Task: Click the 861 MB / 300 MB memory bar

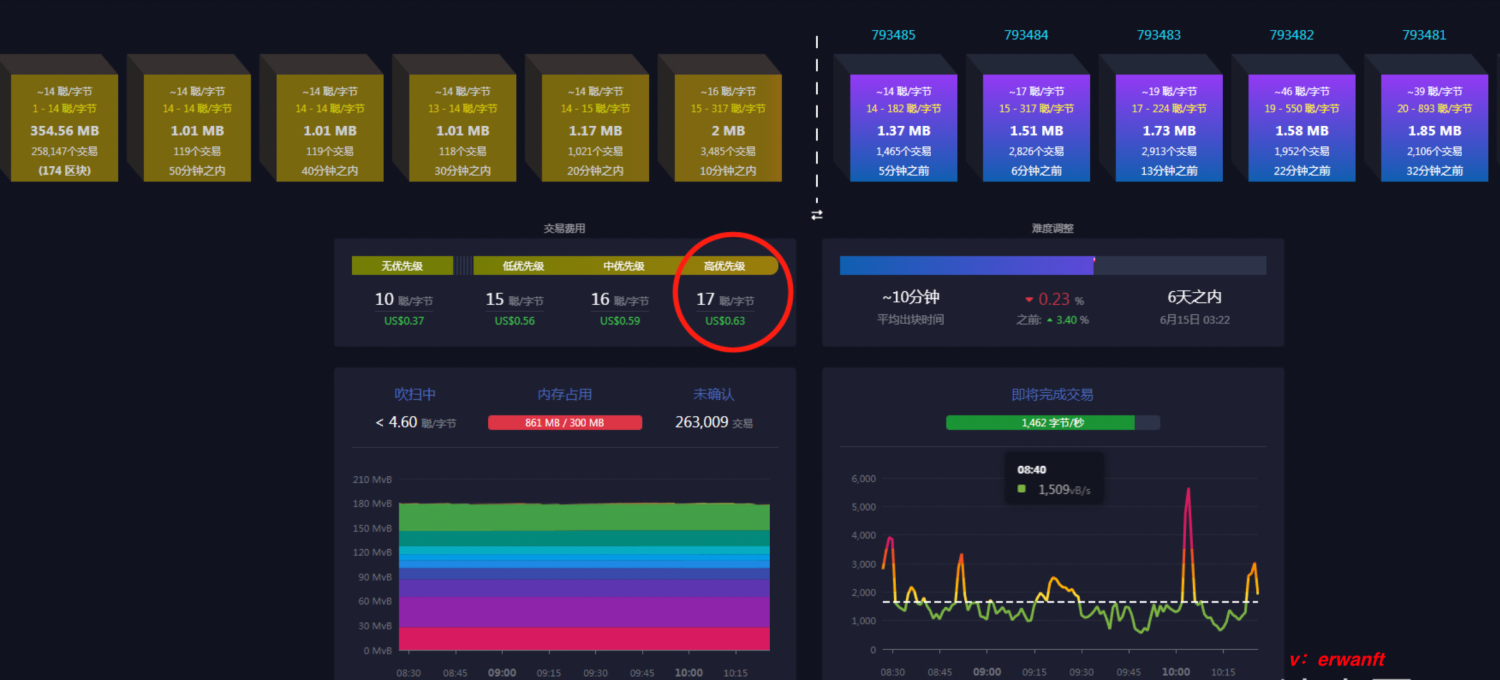Action: pyautogui.click(x=565, y=423)
